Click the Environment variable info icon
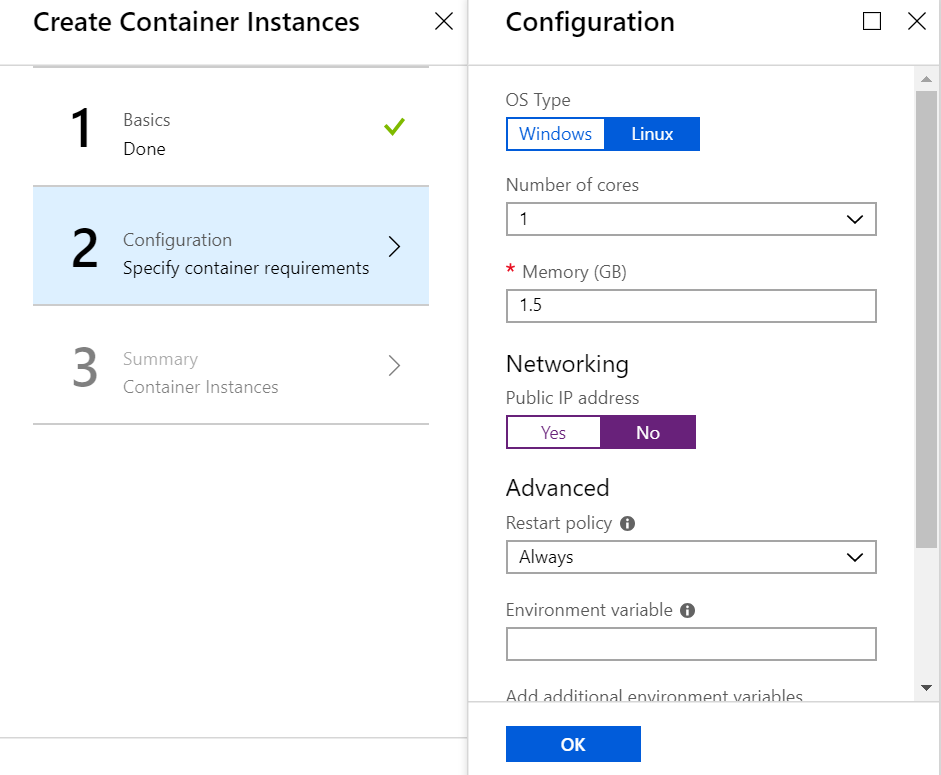Image resolution: width=941 pixels, height=775 pixels. coord(688,610)
